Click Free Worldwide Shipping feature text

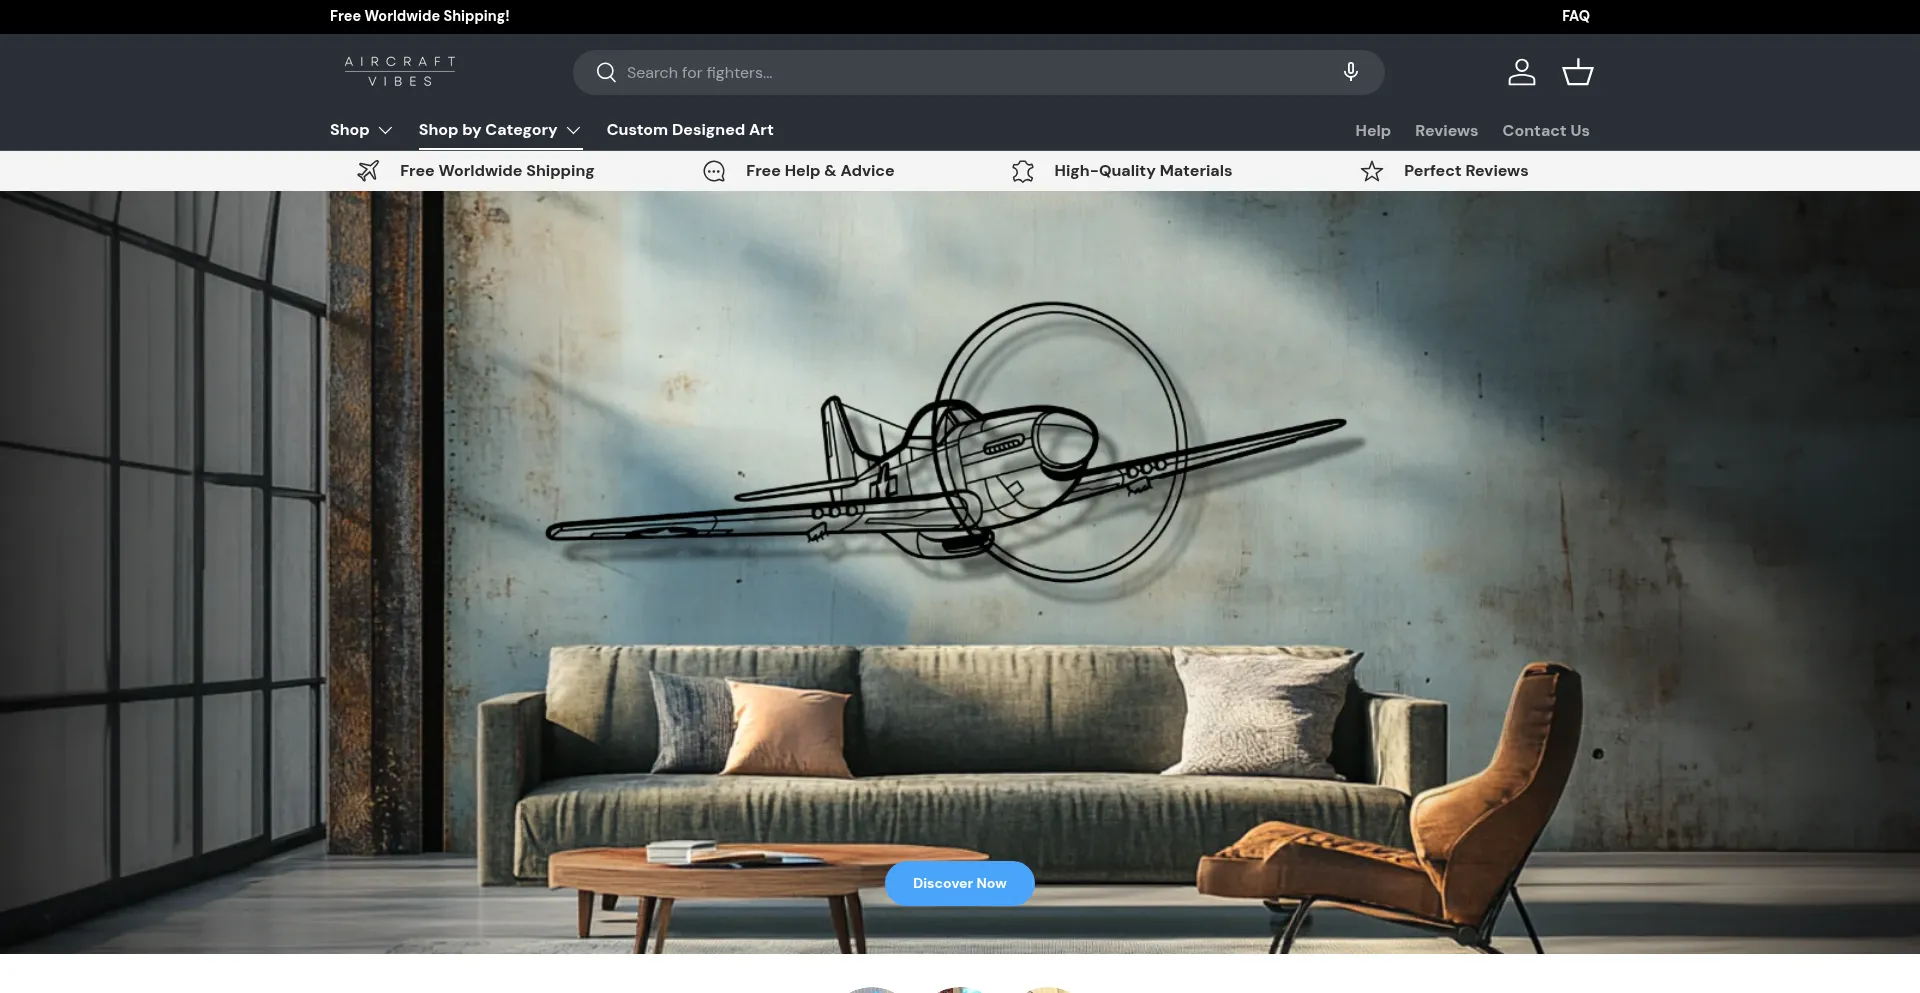(497, 171)
